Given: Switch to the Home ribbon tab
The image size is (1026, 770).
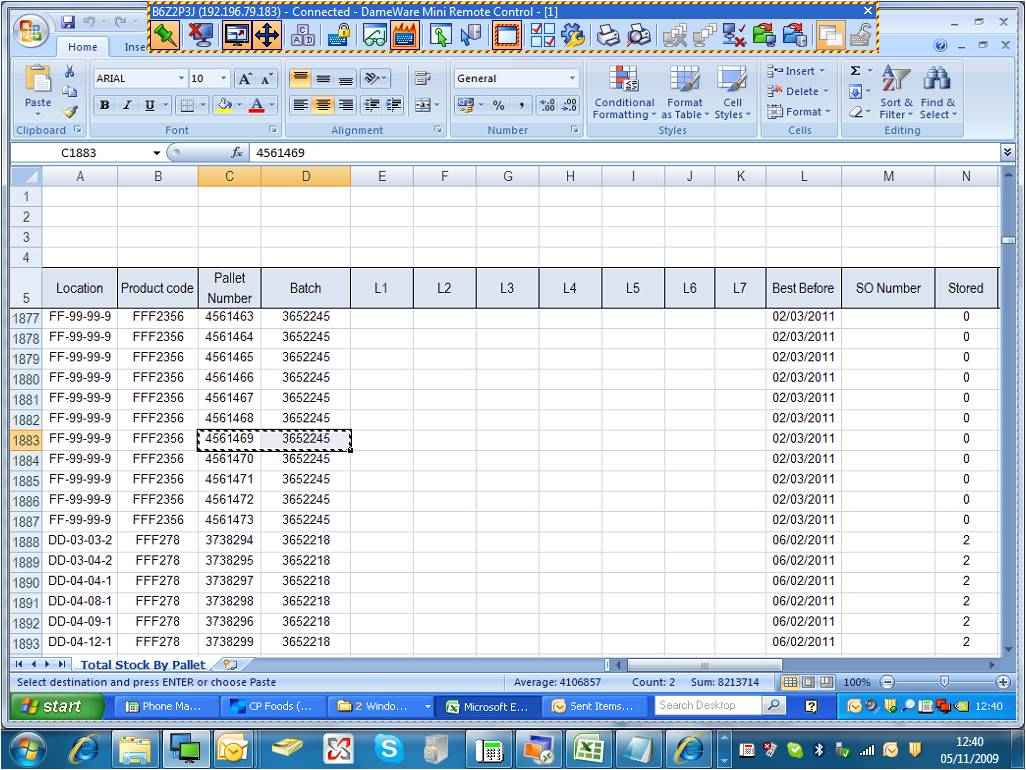Looking at the screenshot, I should tap(82, 46).
